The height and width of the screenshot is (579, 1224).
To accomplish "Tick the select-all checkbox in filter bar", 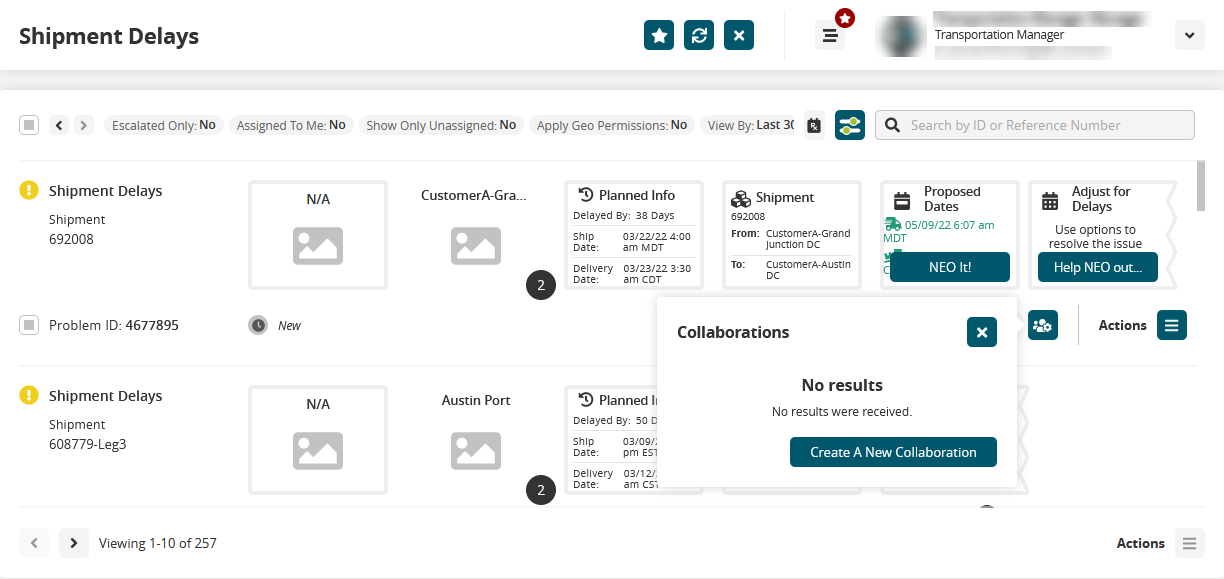I will pos(29,125).
